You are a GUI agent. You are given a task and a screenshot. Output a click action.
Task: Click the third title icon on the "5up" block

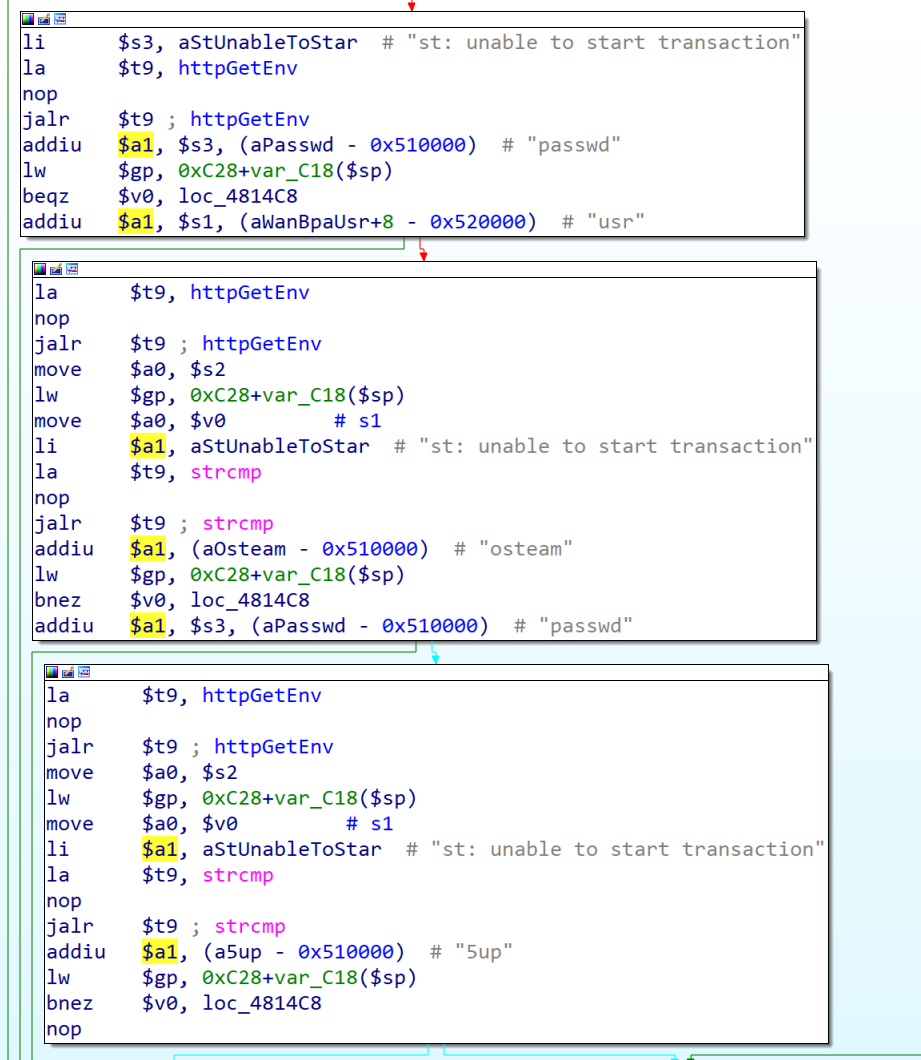84,672
